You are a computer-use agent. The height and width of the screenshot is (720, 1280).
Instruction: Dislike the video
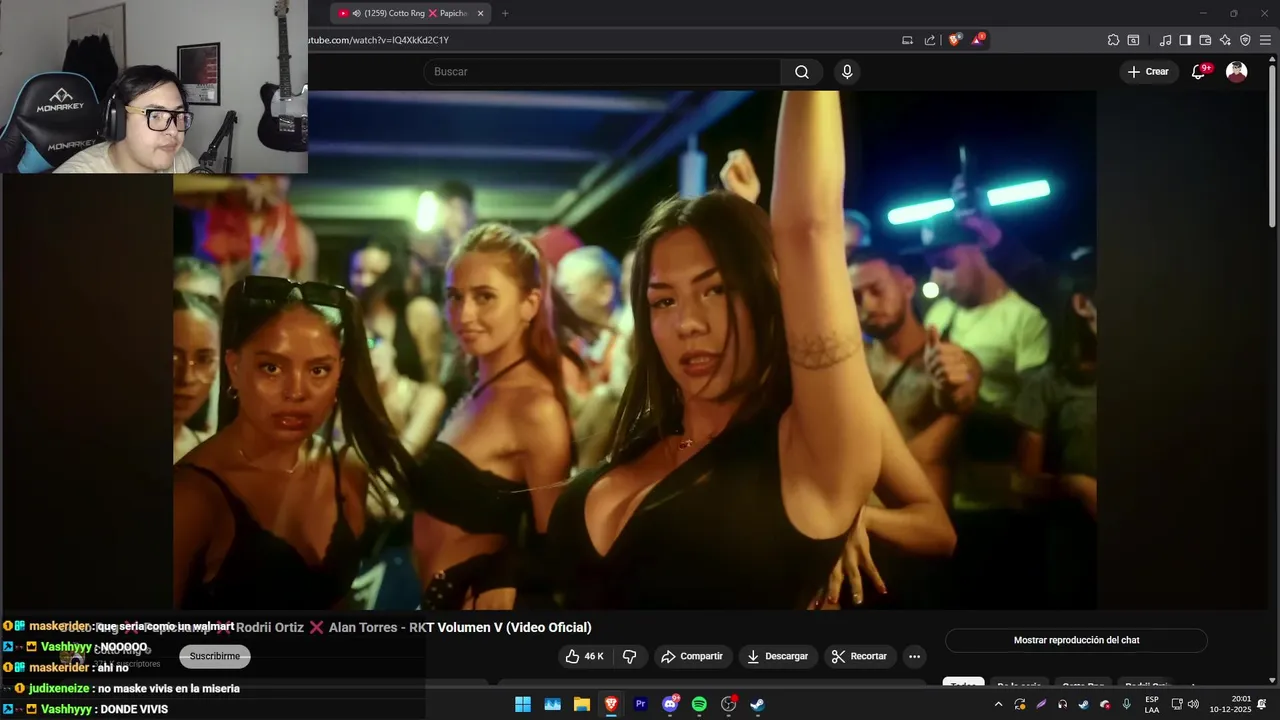(x=629, y=657)
